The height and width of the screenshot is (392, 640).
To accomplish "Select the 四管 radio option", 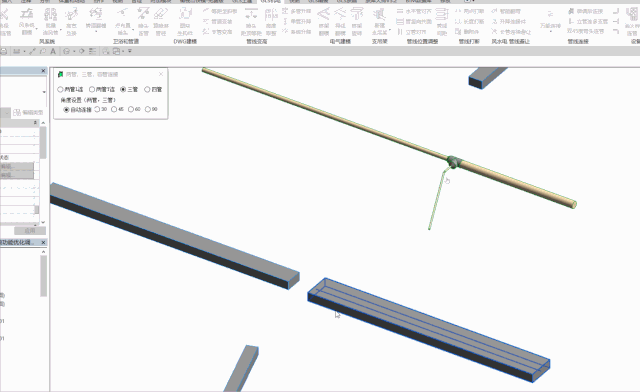I will click(x=153, y=89).
